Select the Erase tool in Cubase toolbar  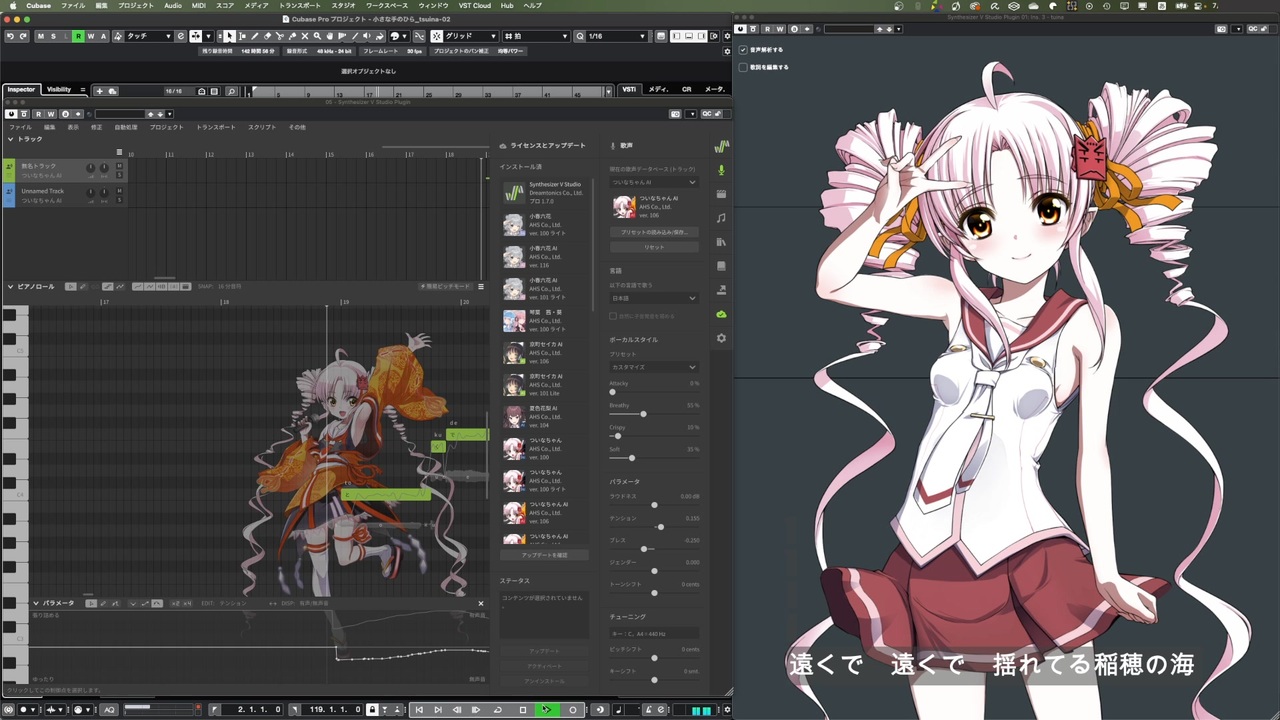tap(267, 36)
